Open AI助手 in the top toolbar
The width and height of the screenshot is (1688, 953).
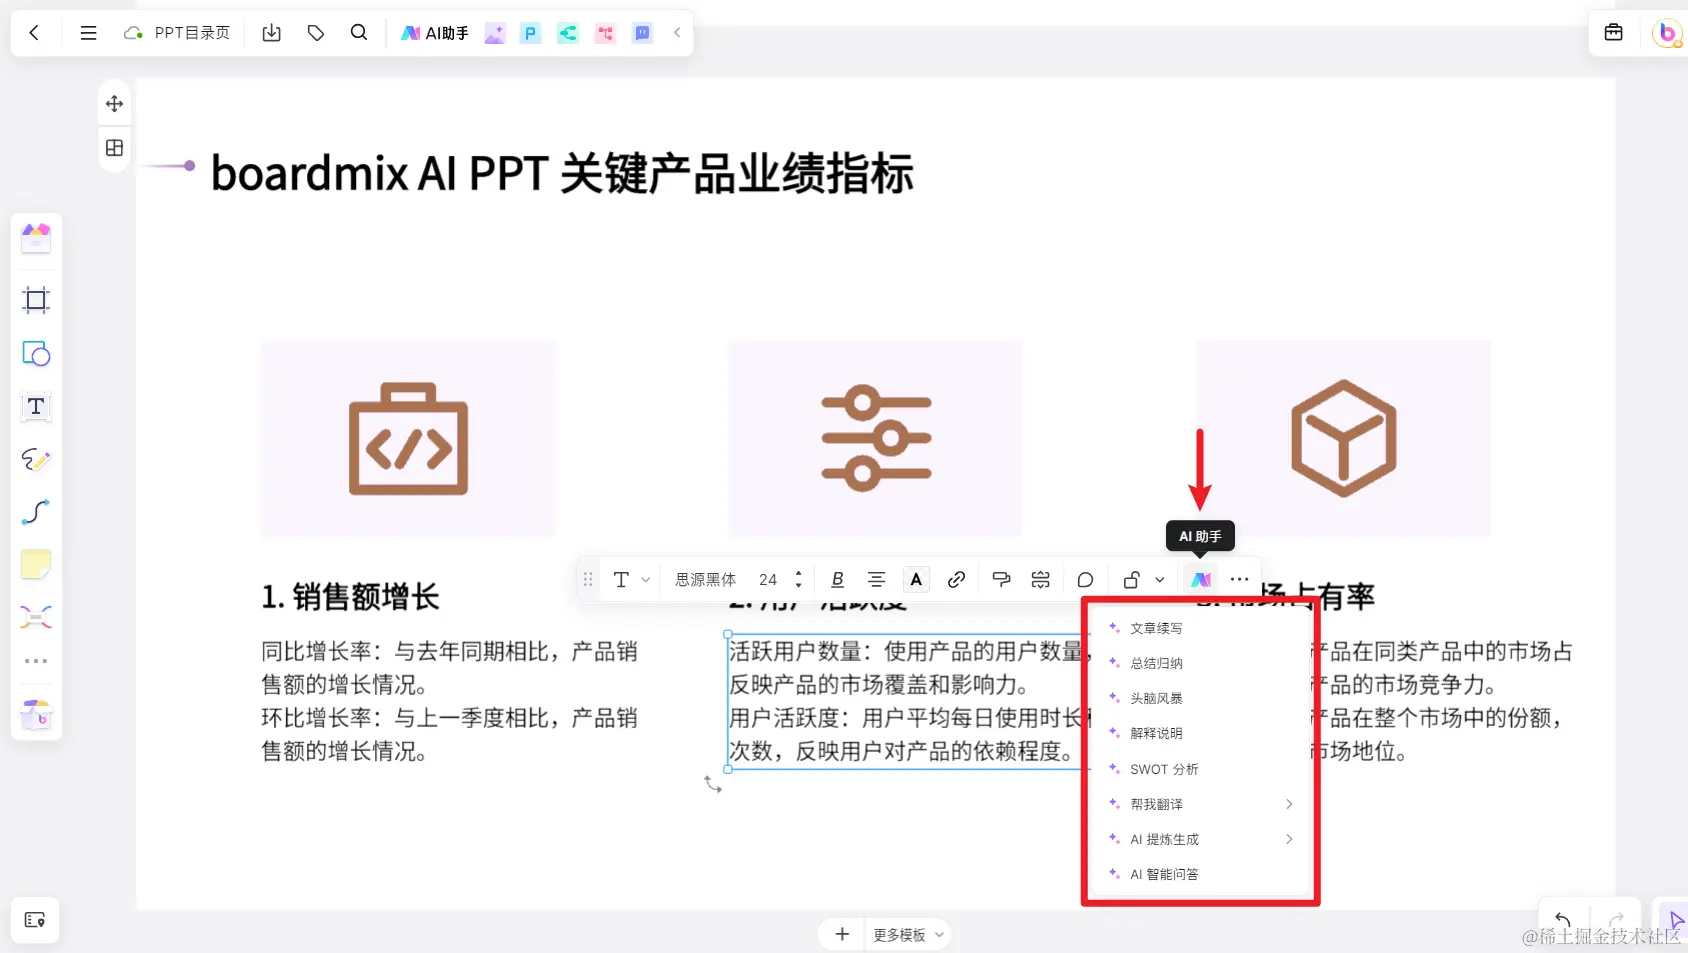(x=435, y=33)
